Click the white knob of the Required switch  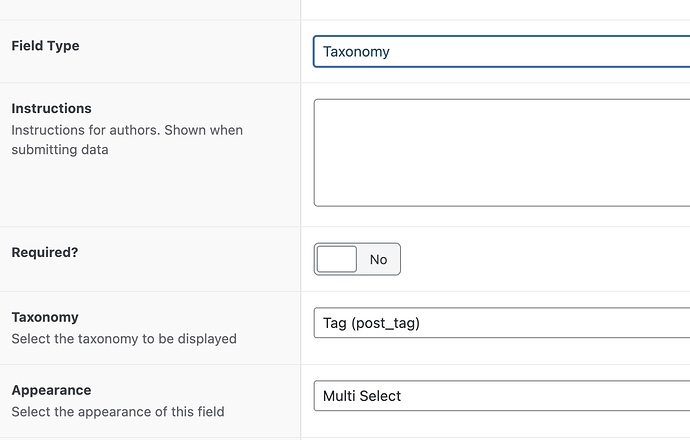coord(337,259)
